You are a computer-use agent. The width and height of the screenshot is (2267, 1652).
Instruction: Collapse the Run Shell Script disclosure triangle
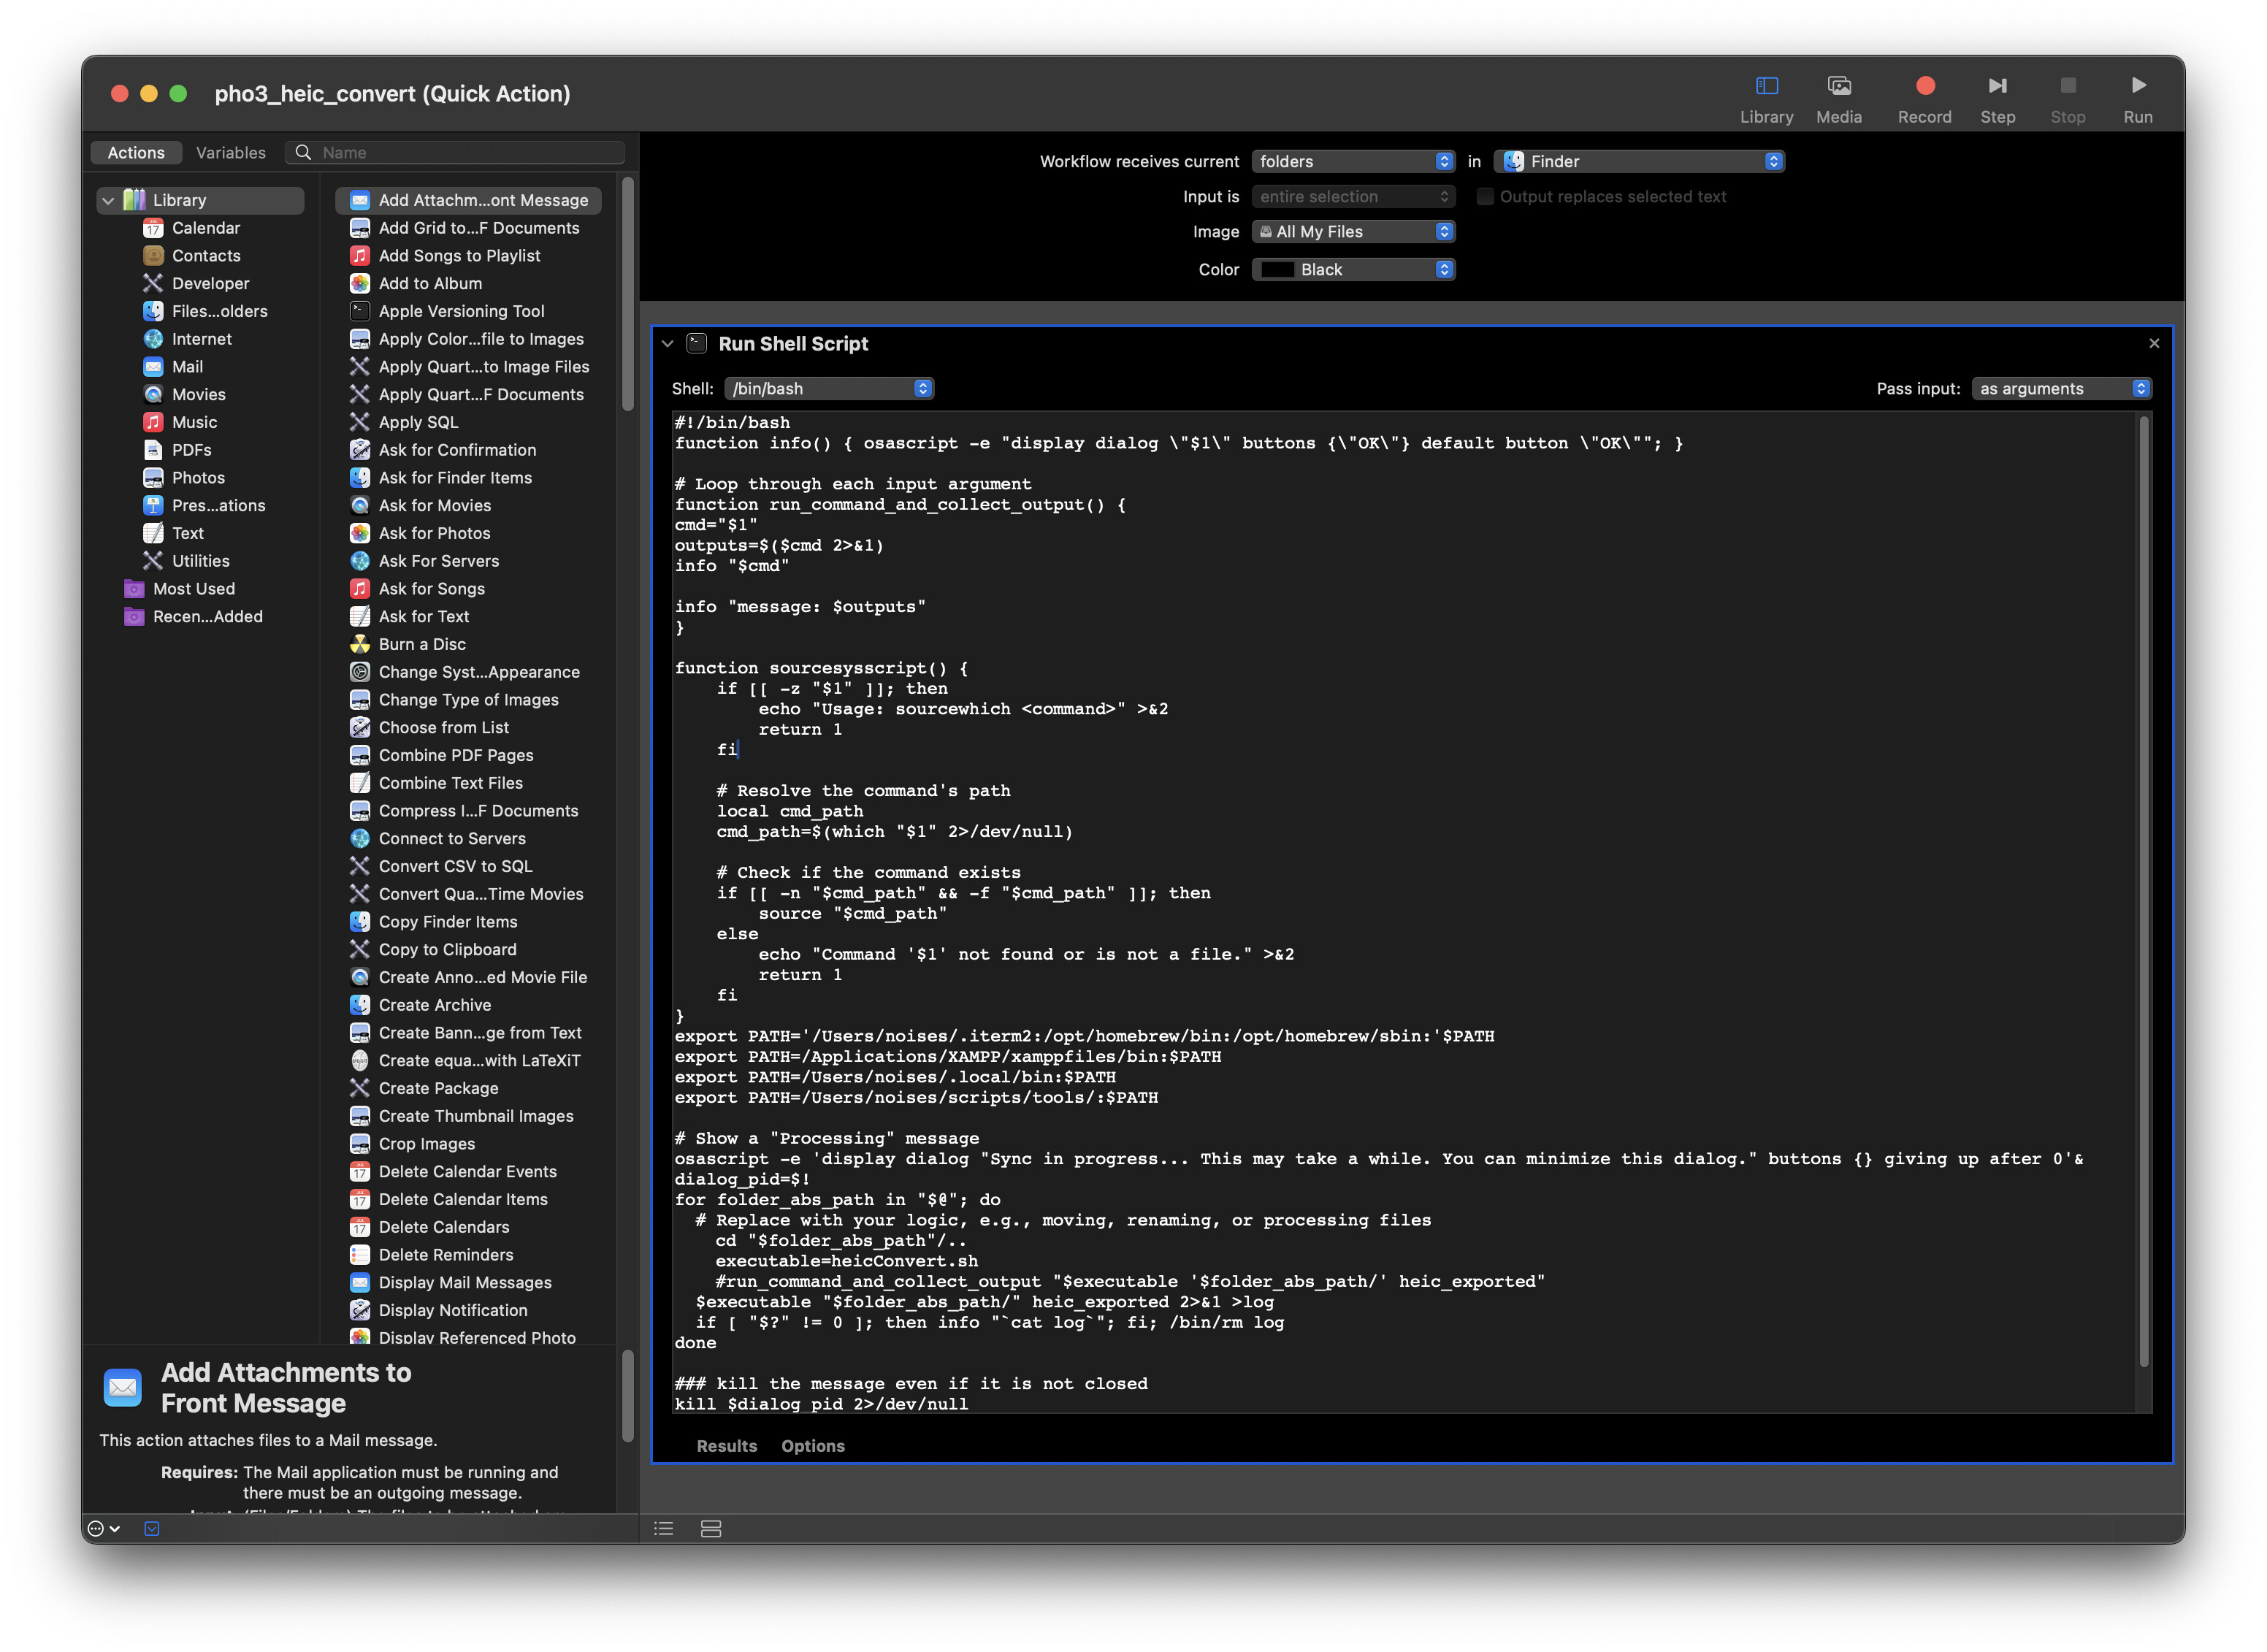pos(668,344)
